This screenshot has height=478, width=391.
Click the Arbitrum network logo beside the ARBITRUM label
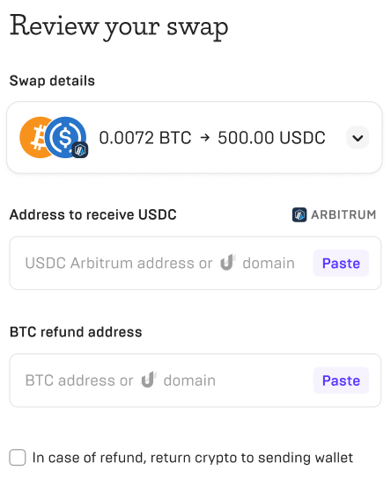pos(299,215)
